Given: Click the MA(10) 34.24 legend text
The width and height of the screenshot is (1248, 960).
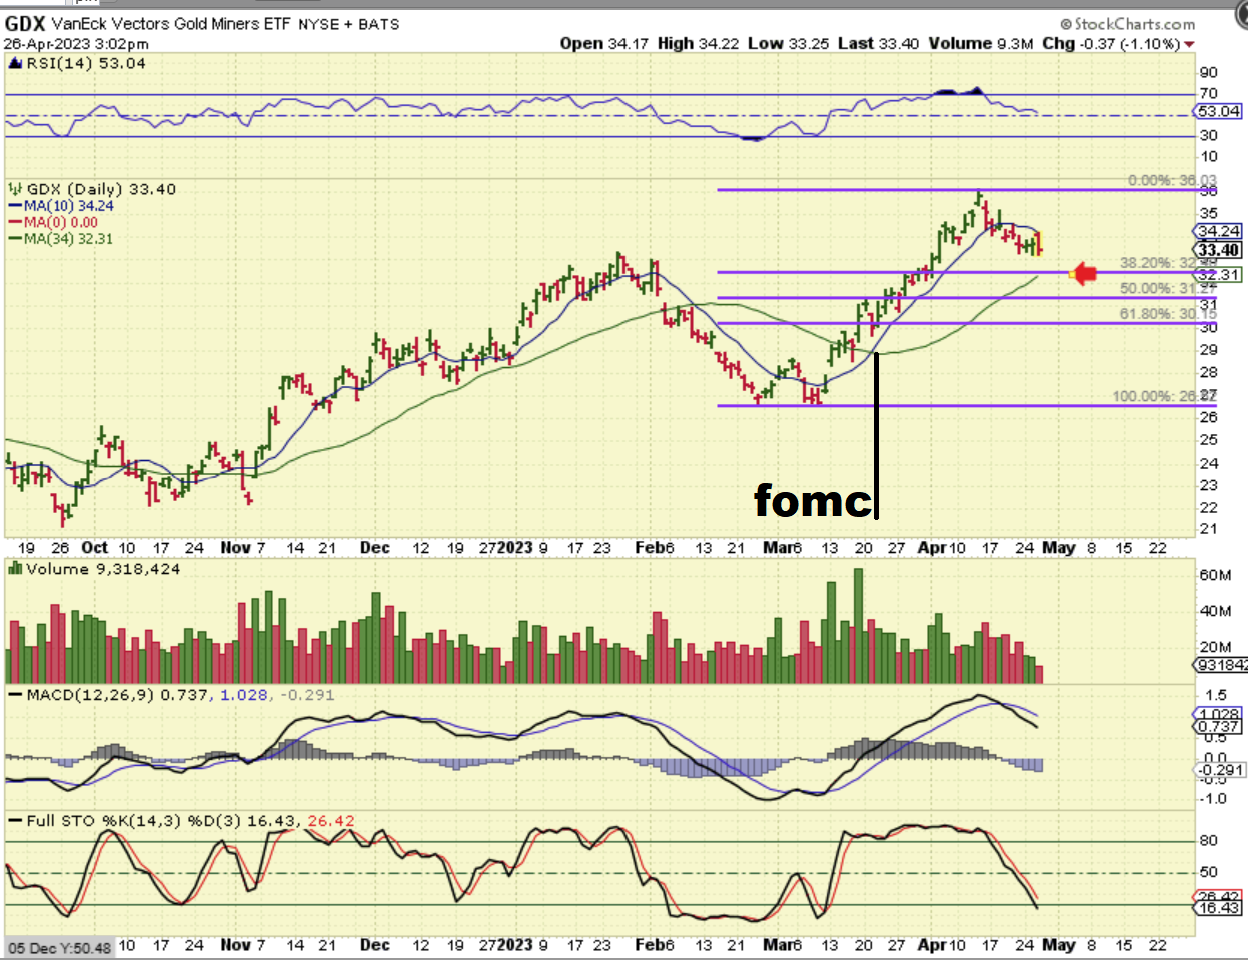Looking at the screenshot, I should tap(69, 206).
